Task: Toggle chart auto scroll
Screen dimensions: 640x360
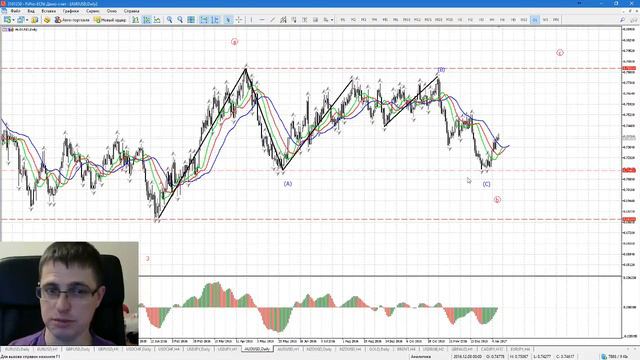Action: point(204,20)
